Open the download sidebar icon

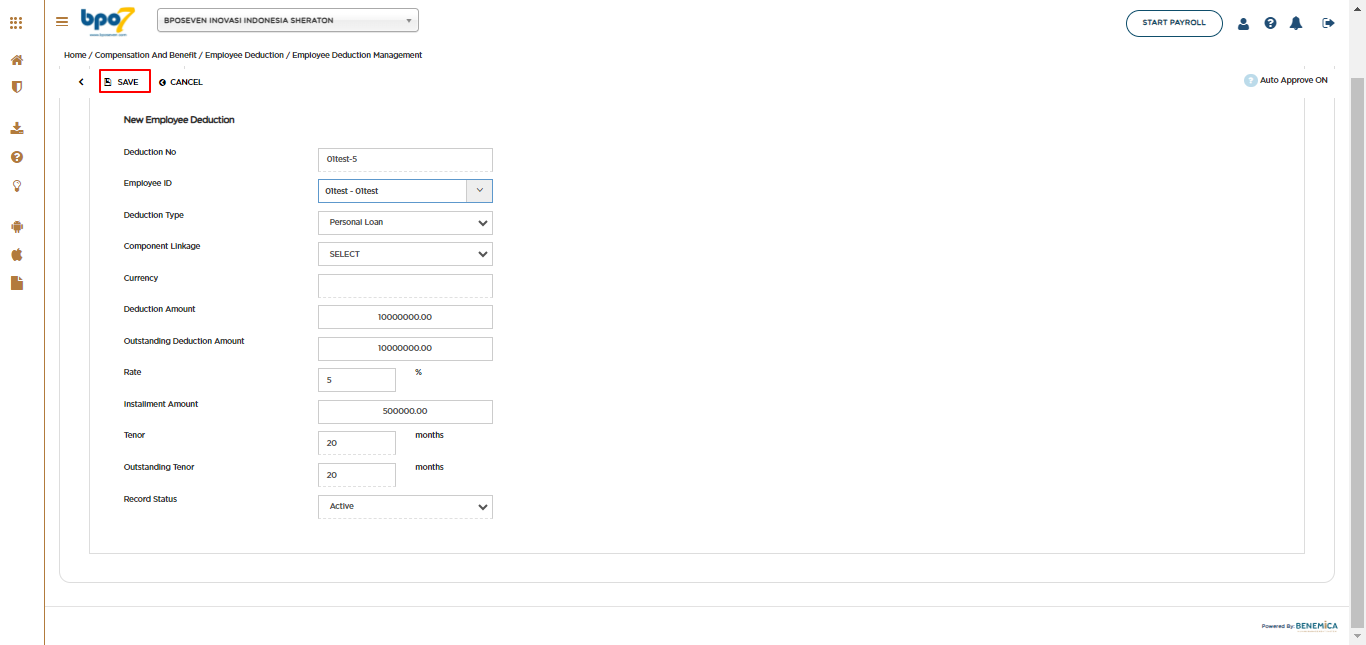click(17, 128)
